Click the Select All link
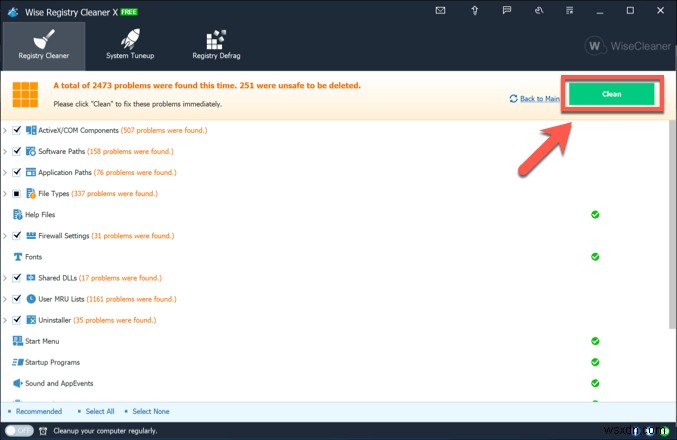677x440 pixels. [100, 411]
